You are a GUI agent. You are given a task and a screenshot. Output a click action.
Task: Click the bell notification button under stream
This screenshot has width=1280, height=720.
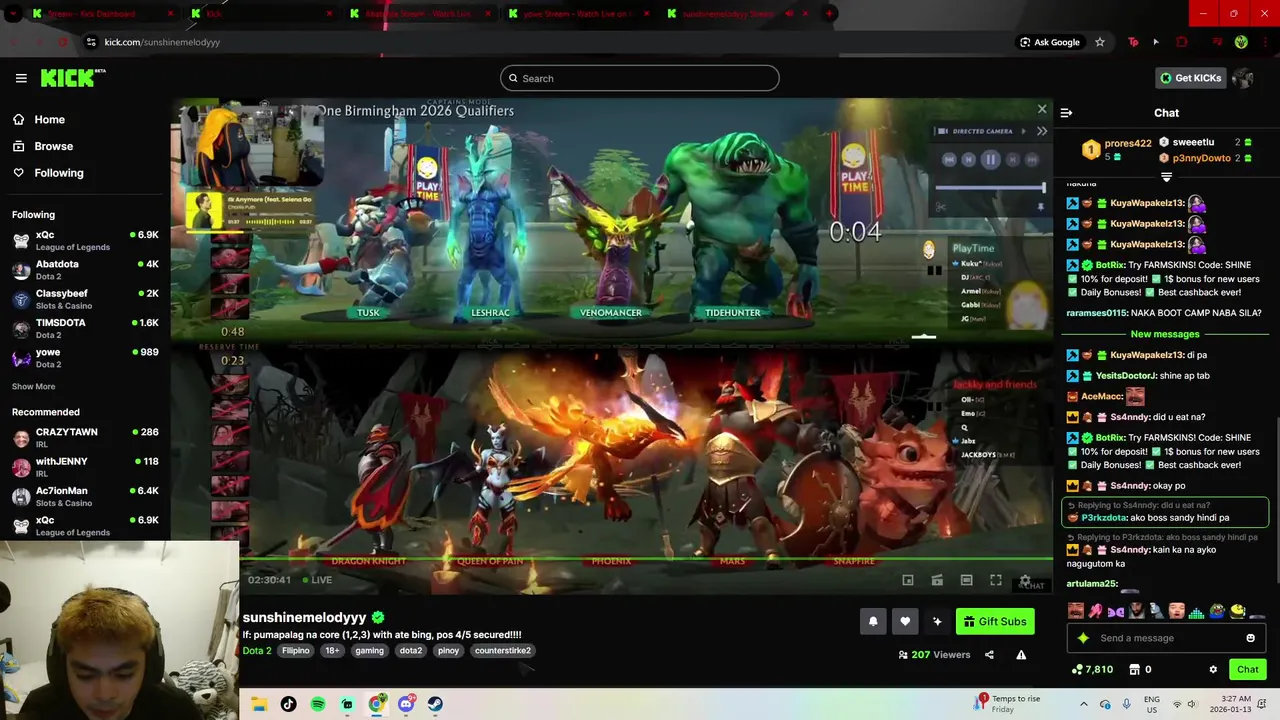coord(873,621)
